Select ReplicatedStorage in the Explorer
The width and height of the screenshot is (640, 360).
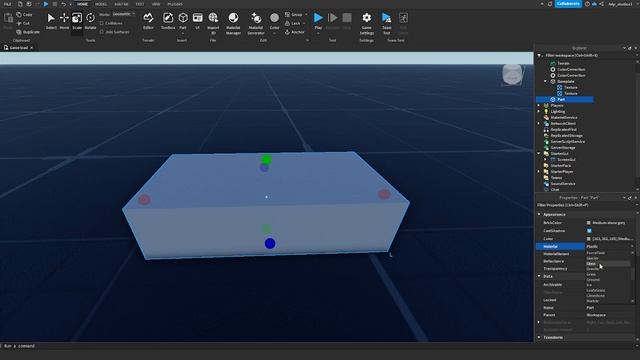click(567, 136)
